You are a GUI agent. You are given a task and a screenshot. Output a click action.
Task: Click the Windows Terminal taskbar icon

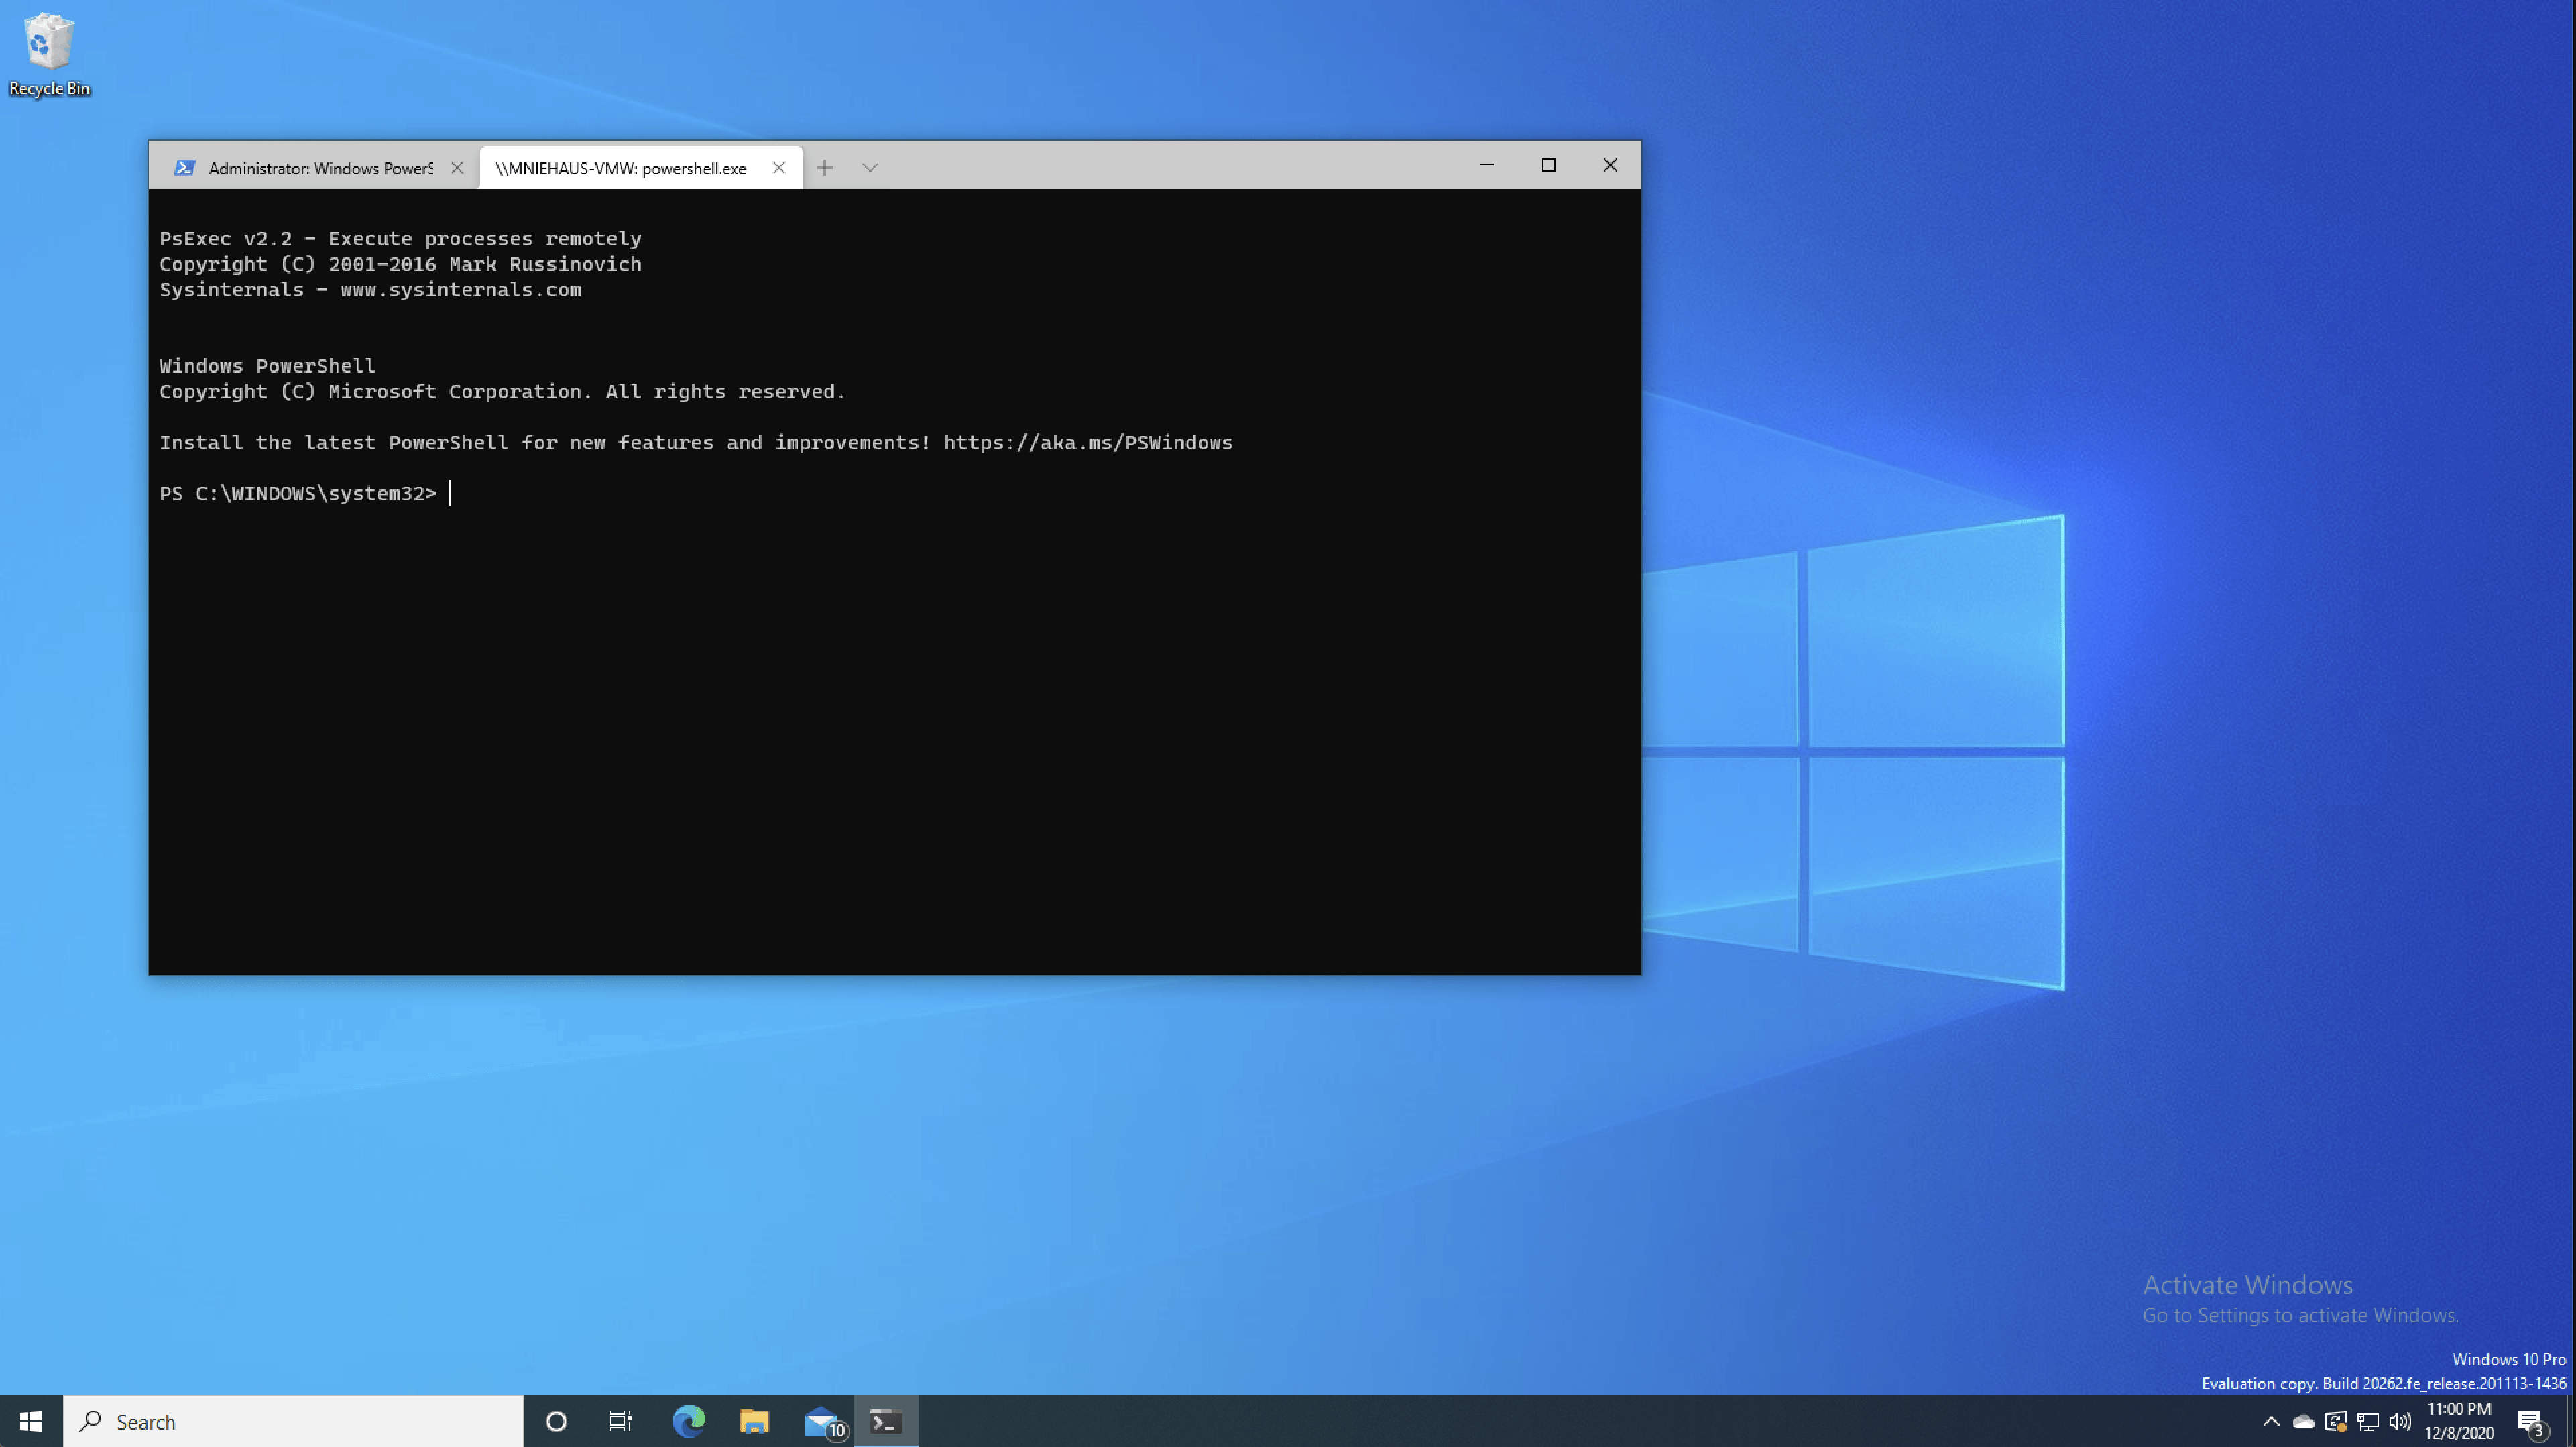click(x=886, y=1421)
